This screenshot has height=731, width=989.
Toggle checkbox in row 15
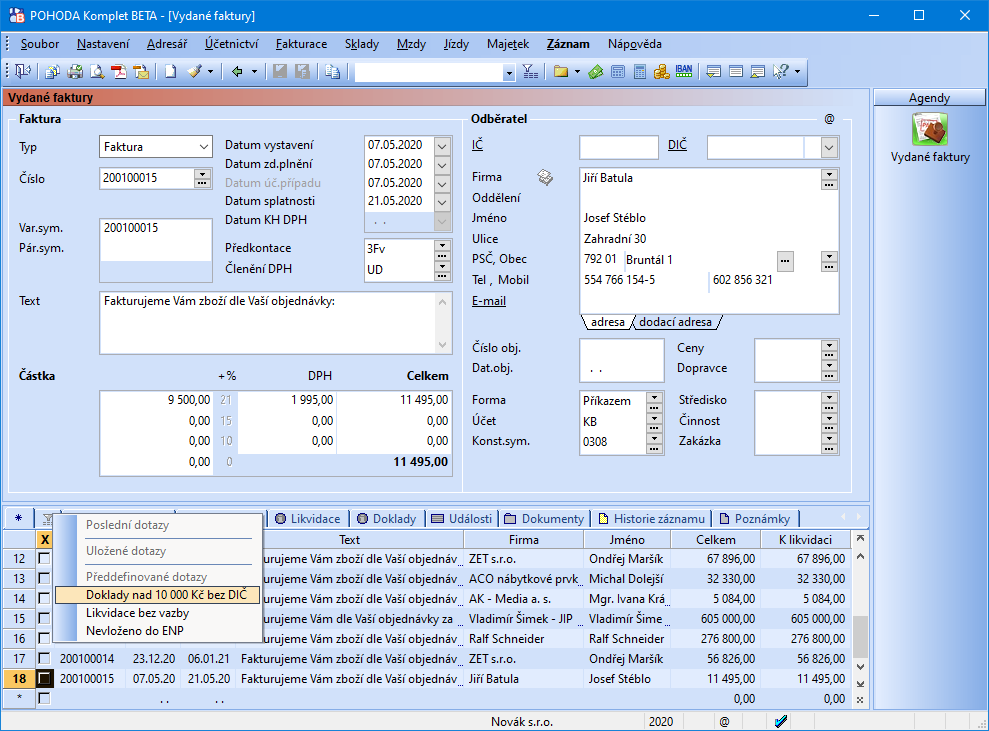coord(44,618)
